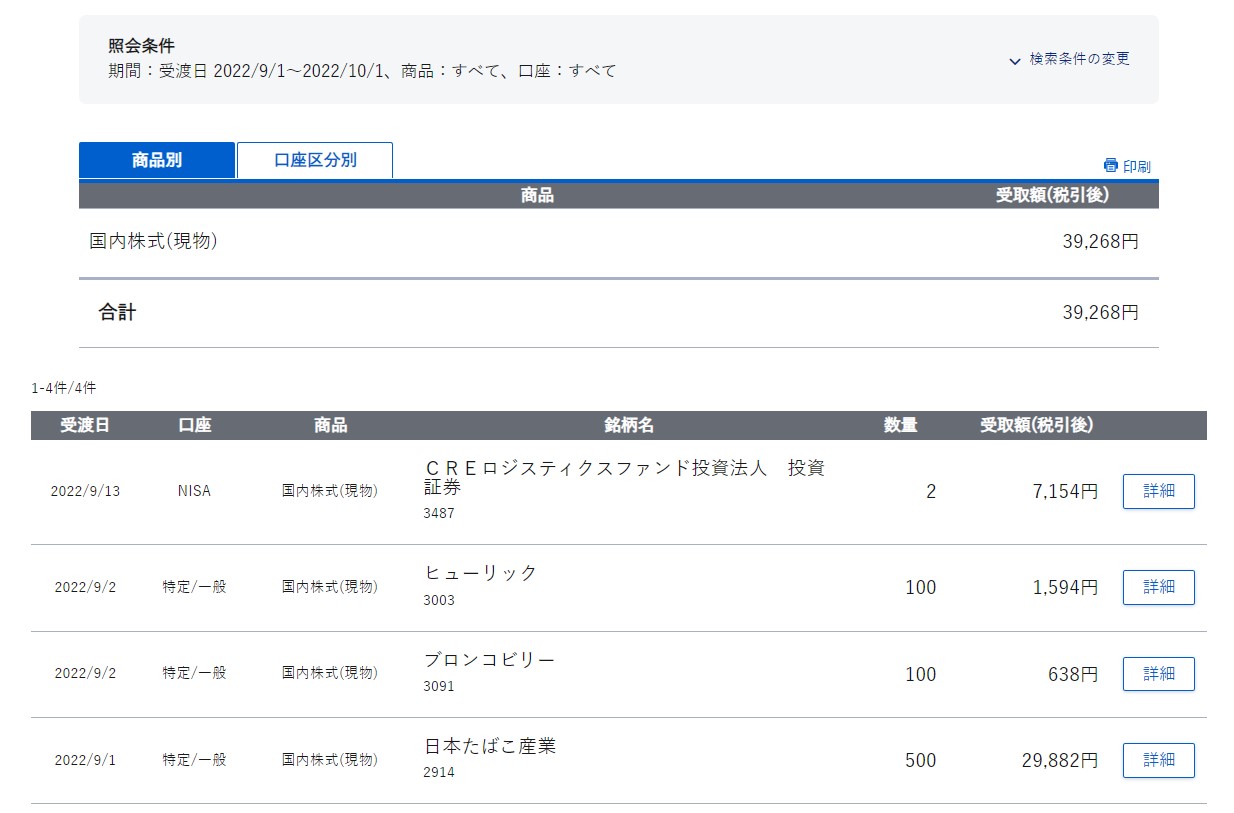Click the 受渡日 column header
Image resolution: width=1234 pixels, height=813 pixels.
click(x=85, y=425)
